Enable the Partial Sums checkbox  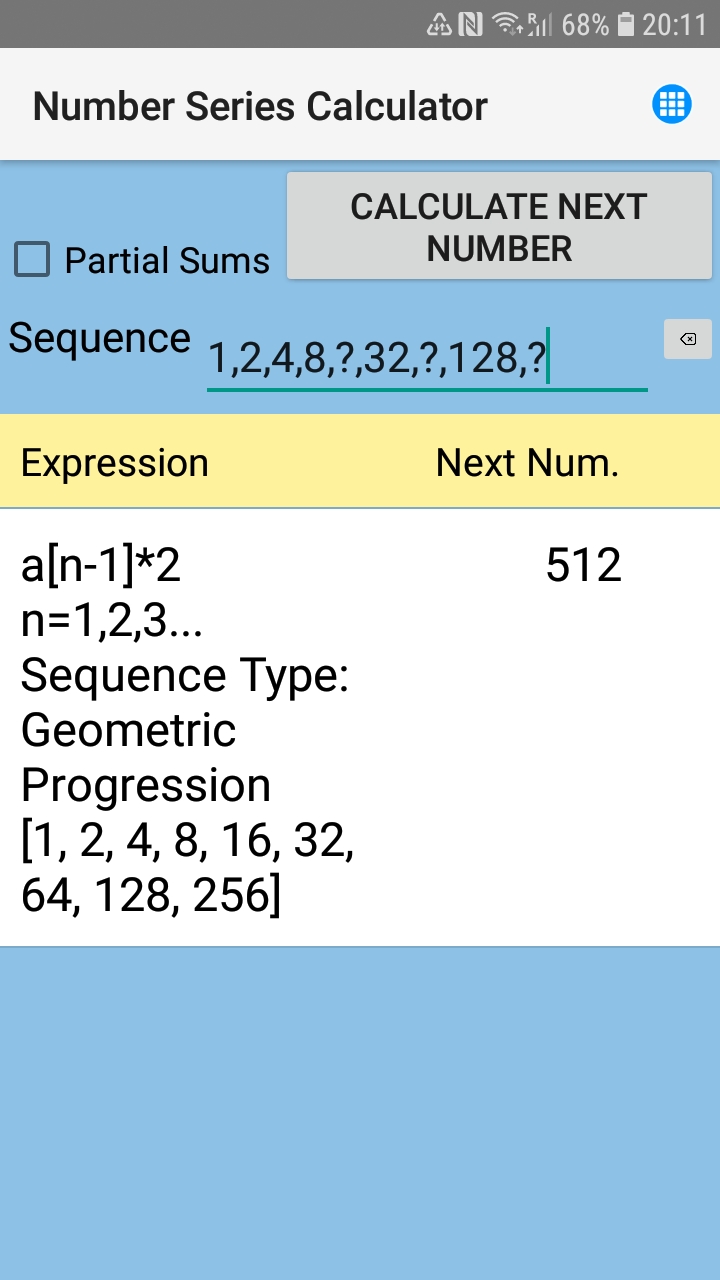click(32, 260)
